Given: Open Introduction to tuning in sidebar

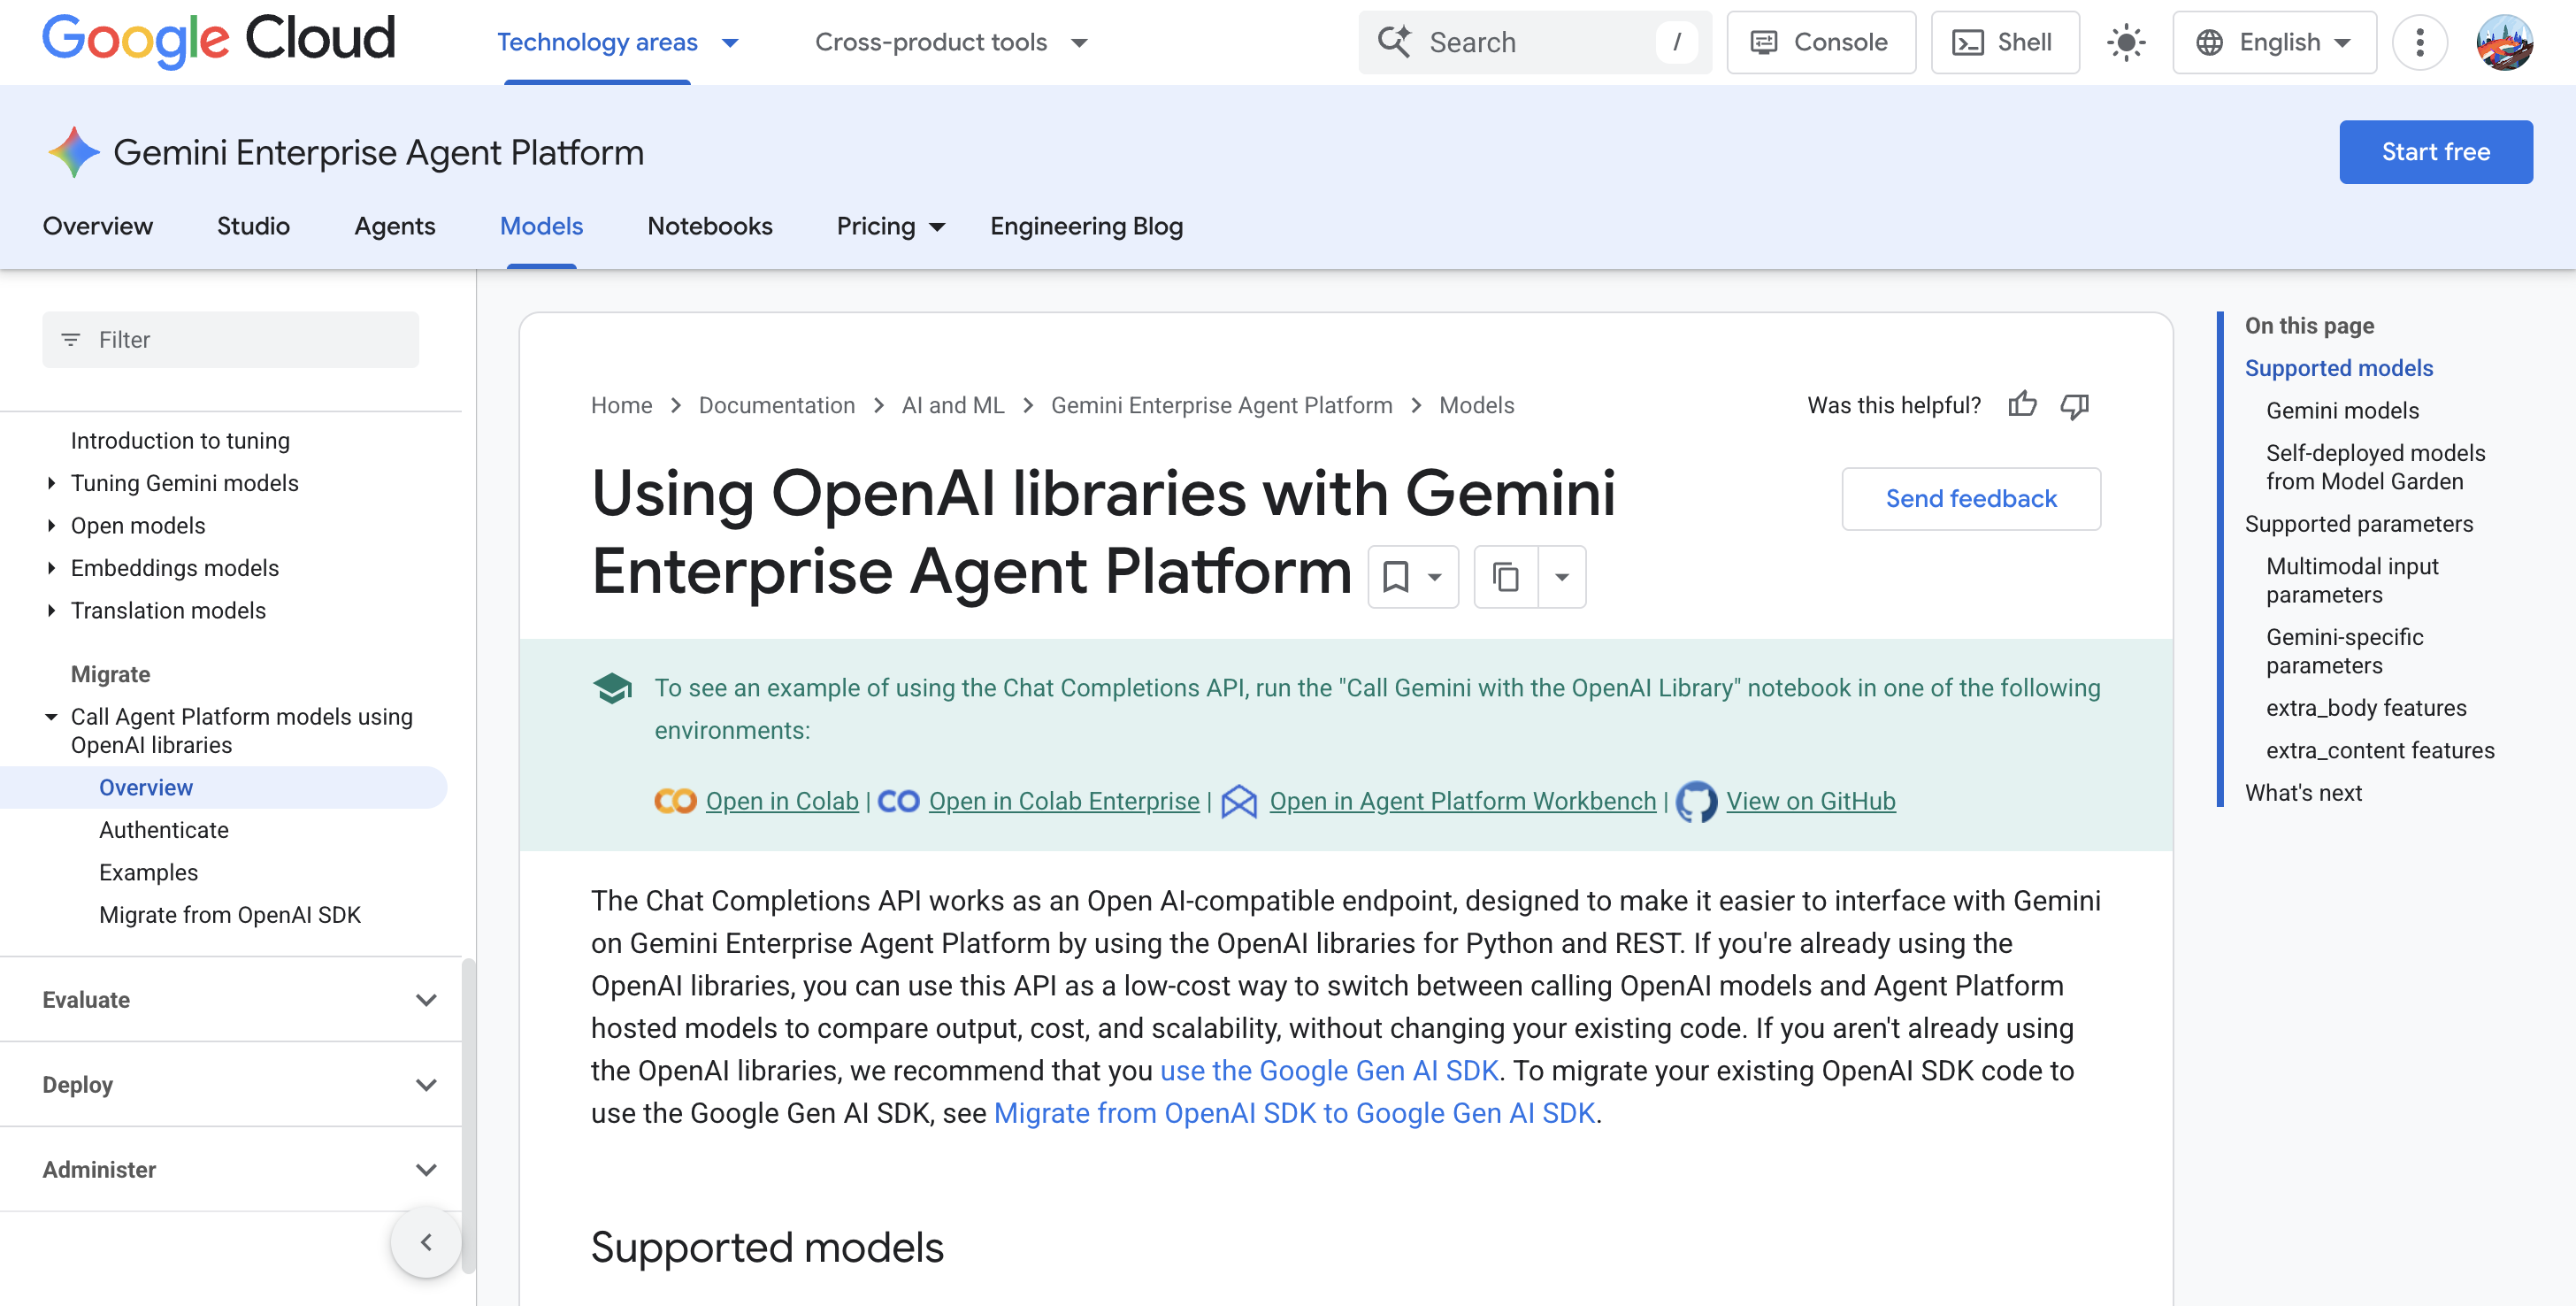Looking at the screenshot, I should pyautogui.click(x=180, y=441).
